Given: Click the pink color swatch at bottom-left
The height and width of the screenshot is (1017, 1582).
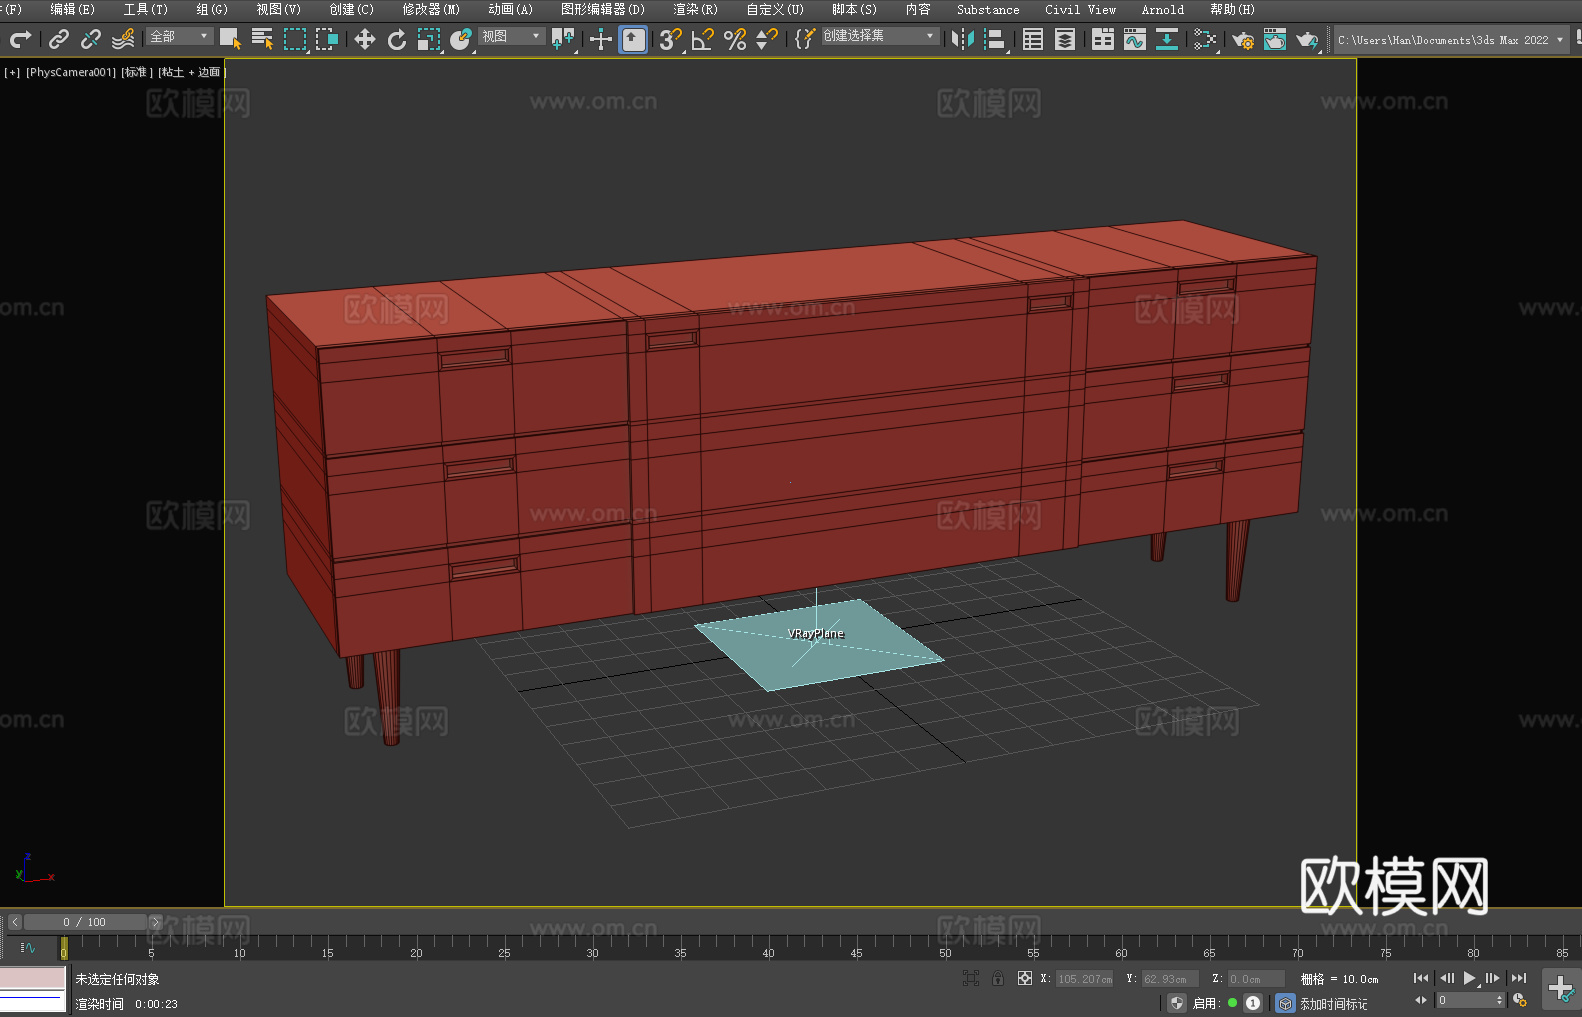Looking at the screenshot, I should pyautogui.click(x=32, y=977).
